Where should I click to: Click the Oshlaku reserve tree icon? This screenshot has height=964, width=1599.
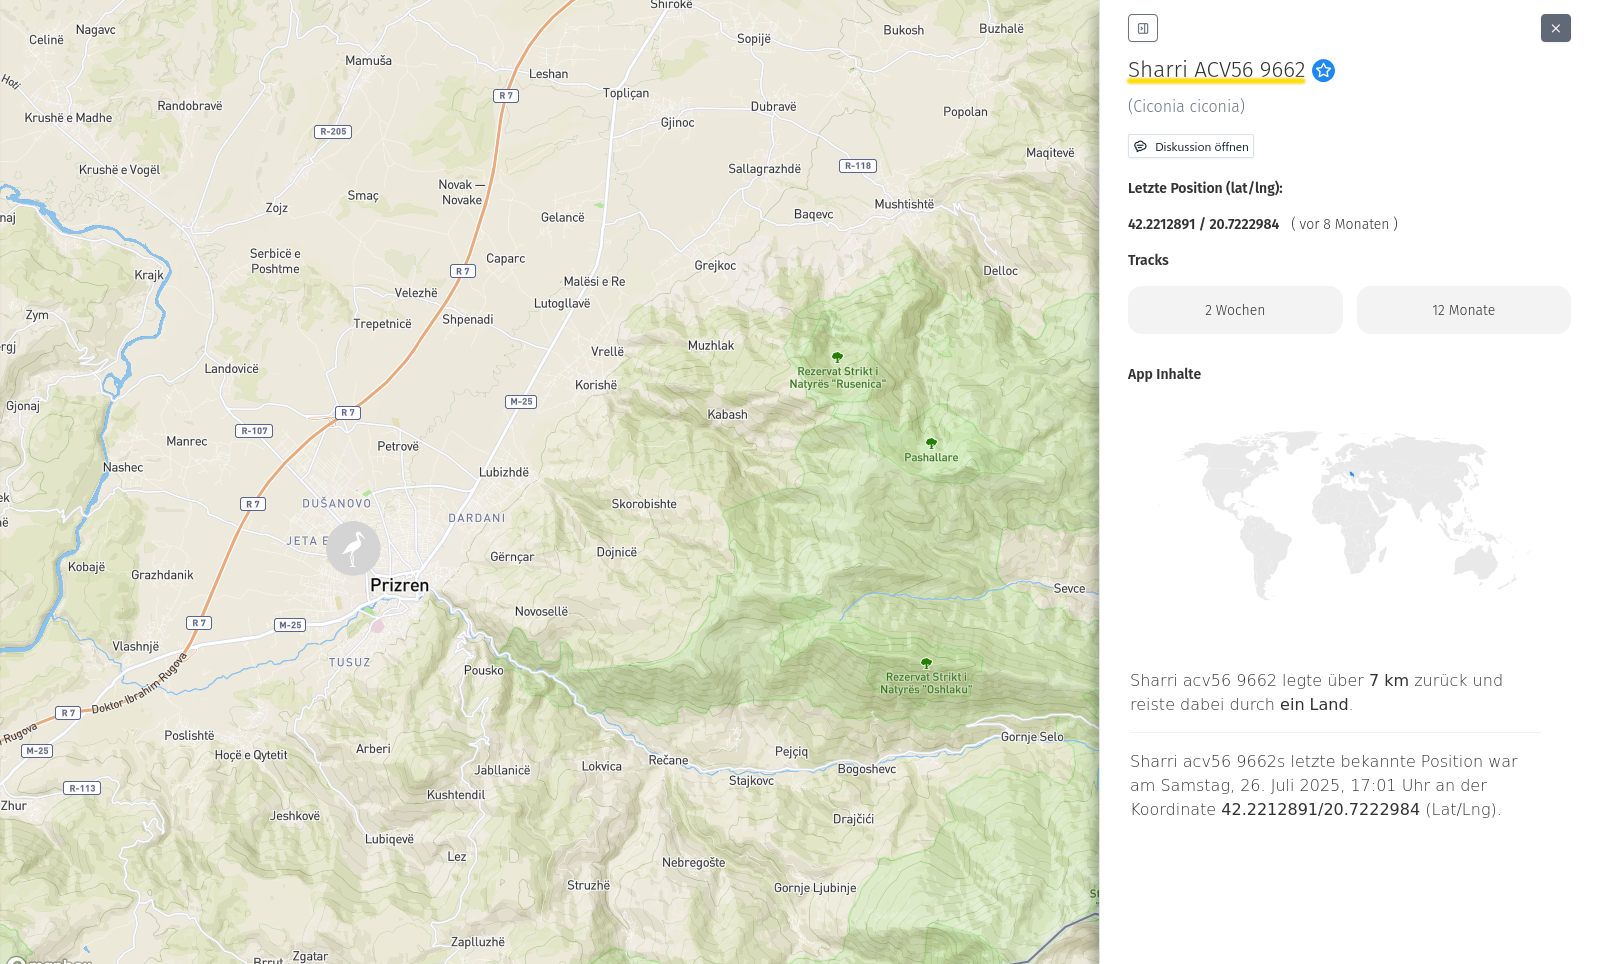(926, 663)
